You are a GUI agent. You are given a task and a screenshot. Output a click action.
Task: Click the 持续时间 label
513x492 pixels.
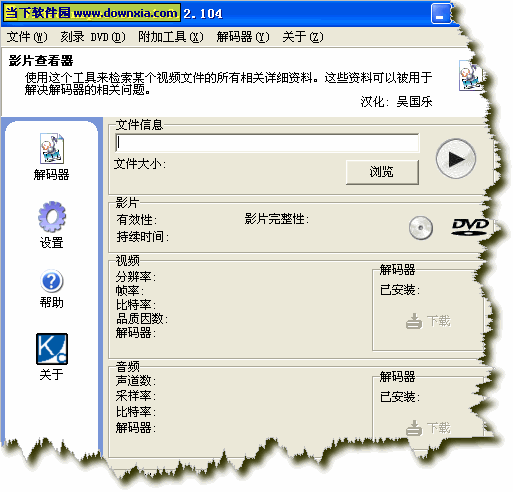click(x=142, y=237)
